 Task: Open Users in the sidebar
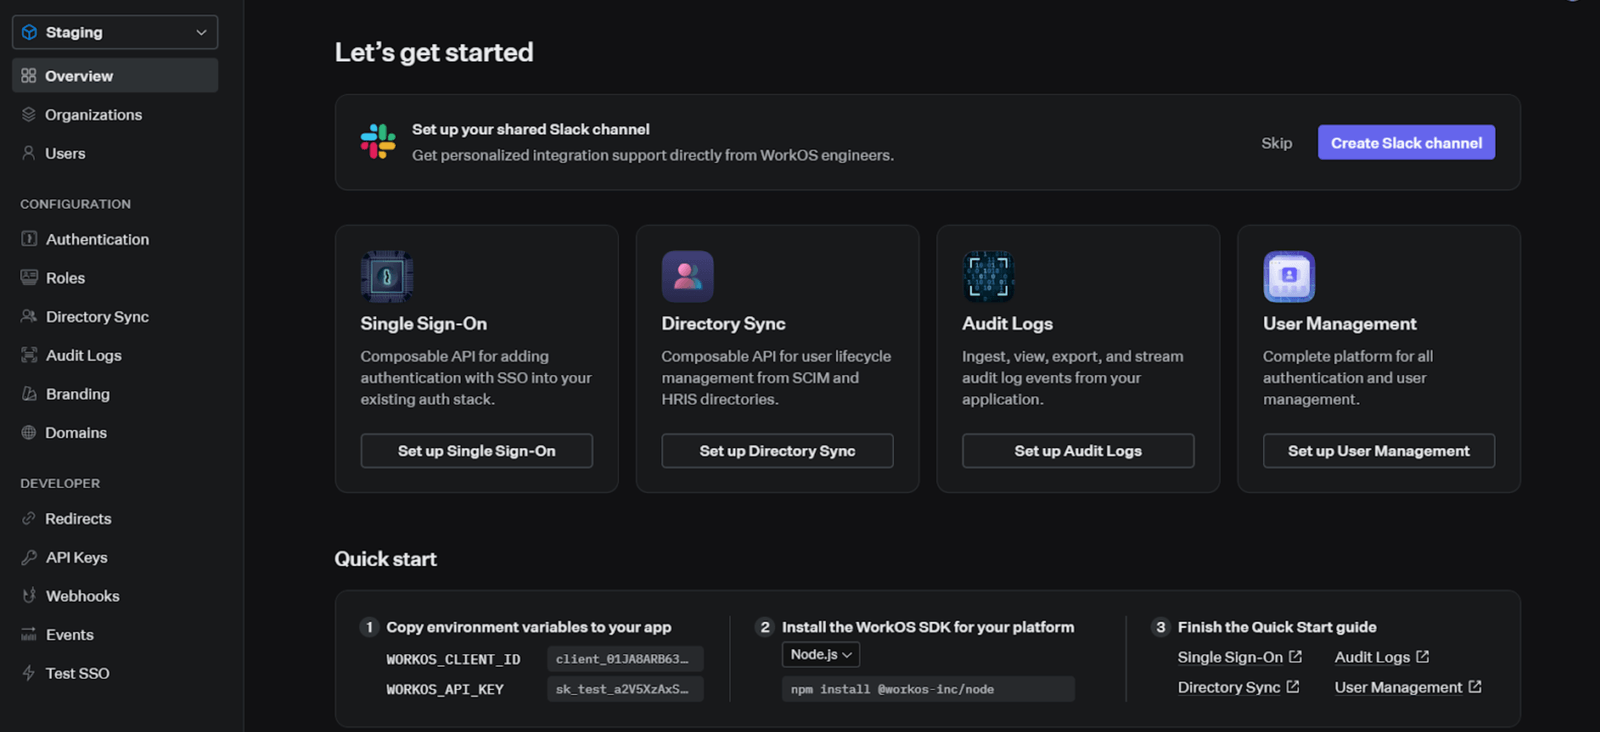click(x=115, y=153)
